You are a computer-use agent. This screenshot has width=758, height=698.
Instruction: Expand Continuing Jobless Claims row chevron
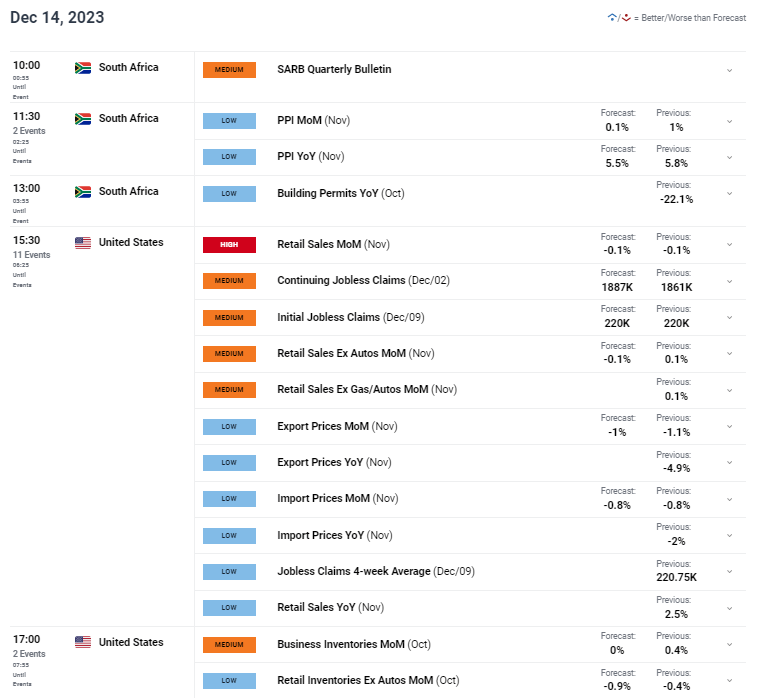729,281
